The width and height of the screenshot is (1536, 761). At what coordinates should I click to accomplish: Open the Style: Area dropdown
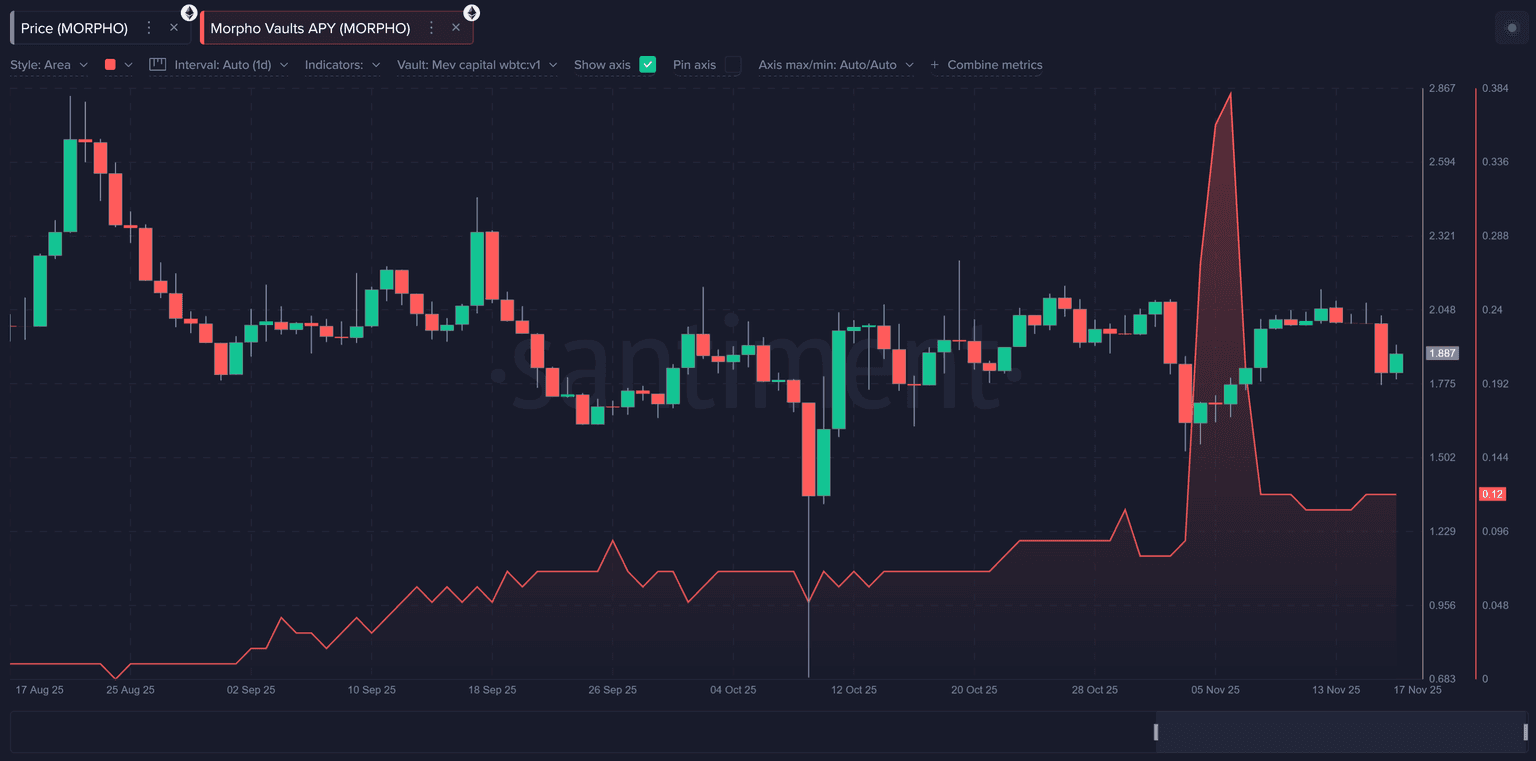(x=49, y=65)
